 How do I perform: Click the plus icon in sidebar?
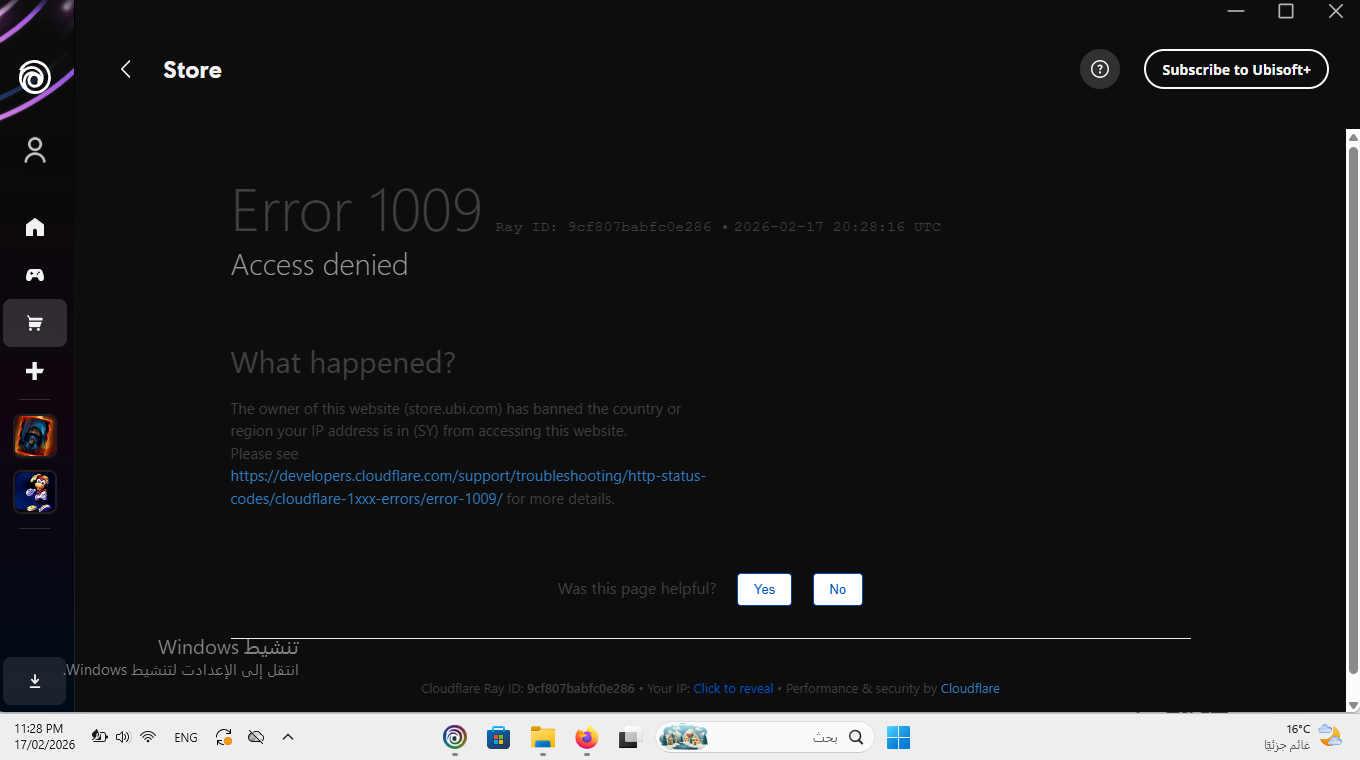pos(35,371)
